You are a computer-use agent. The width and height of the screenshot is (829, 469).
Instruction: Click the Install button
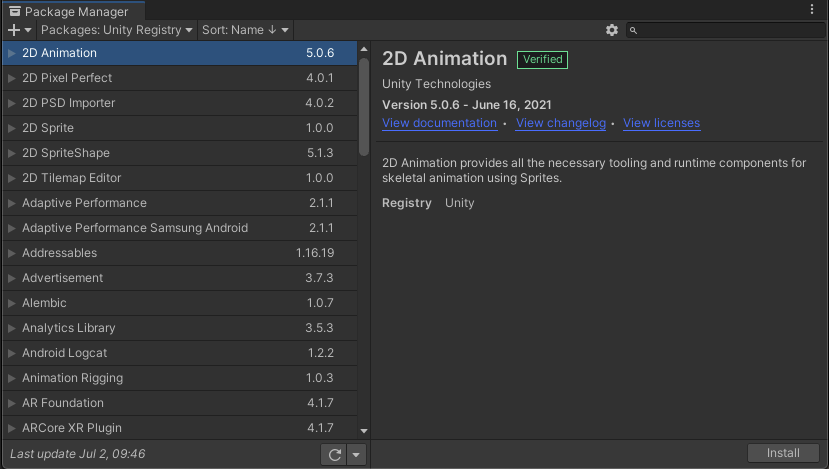(x=783, y=453)
